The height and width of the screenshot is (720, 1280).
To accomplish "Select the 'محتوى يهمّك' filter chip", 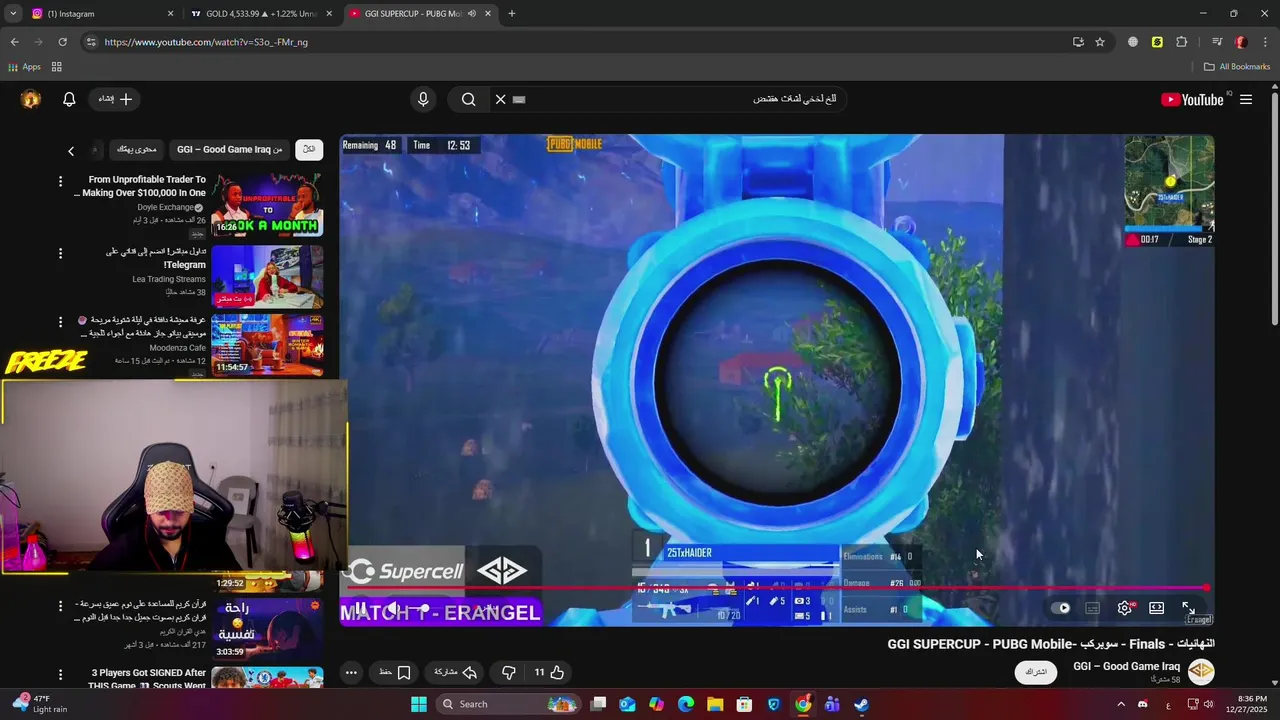I will 136,149.
